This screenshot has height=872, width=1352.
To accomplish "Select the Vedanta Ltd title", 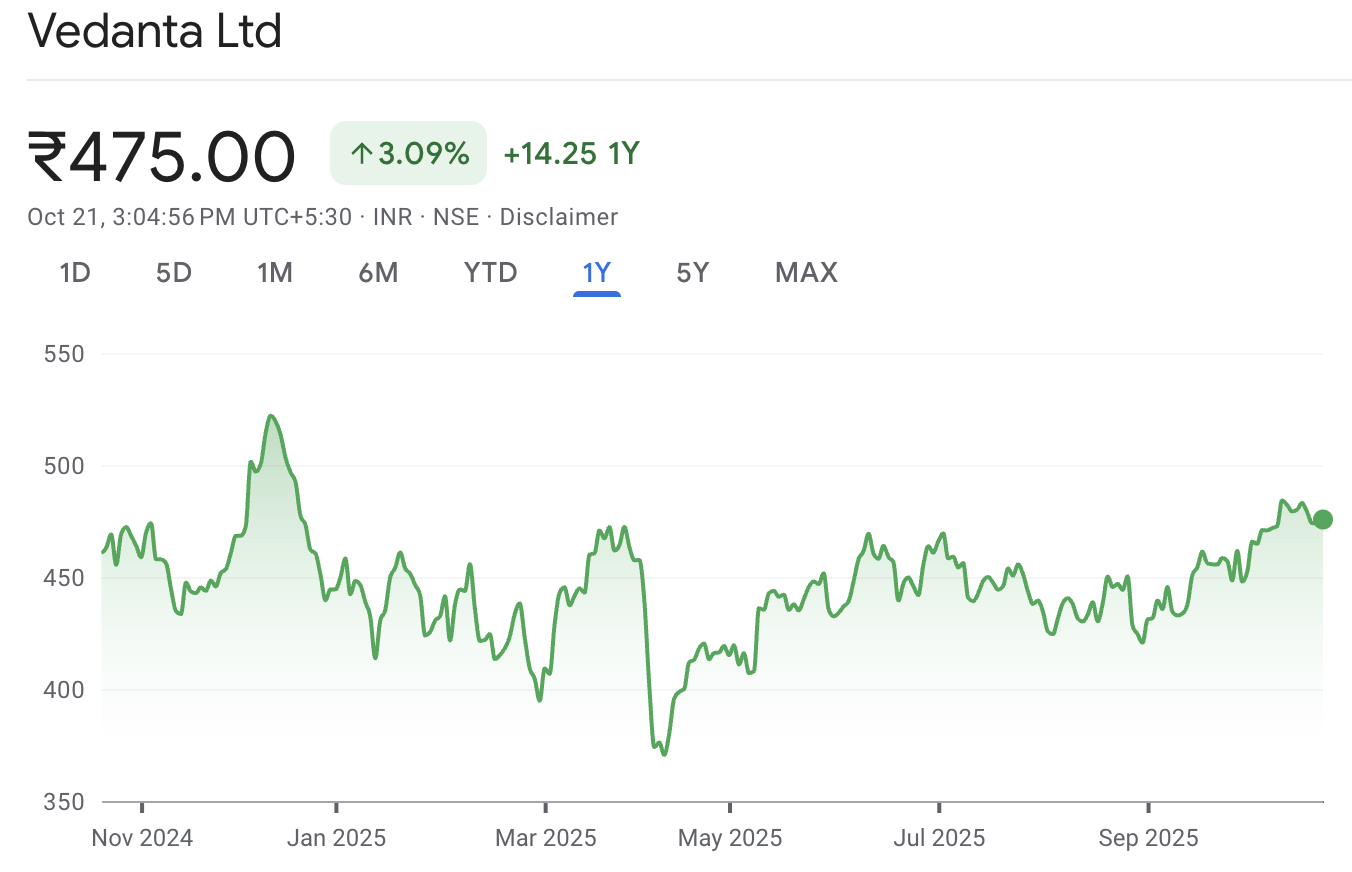I will tap(156, 31).
